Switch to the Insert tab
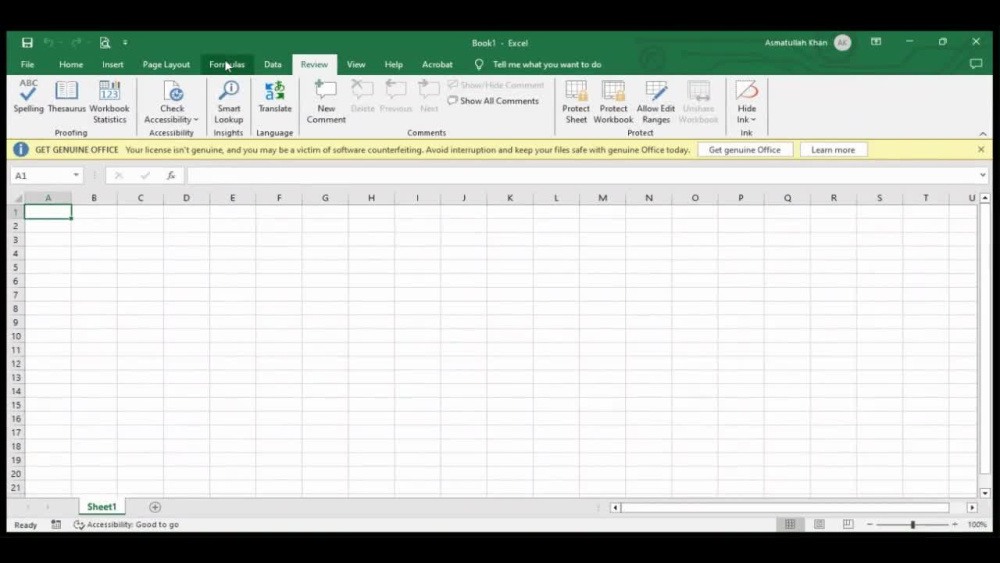 [x=113, y=64]
